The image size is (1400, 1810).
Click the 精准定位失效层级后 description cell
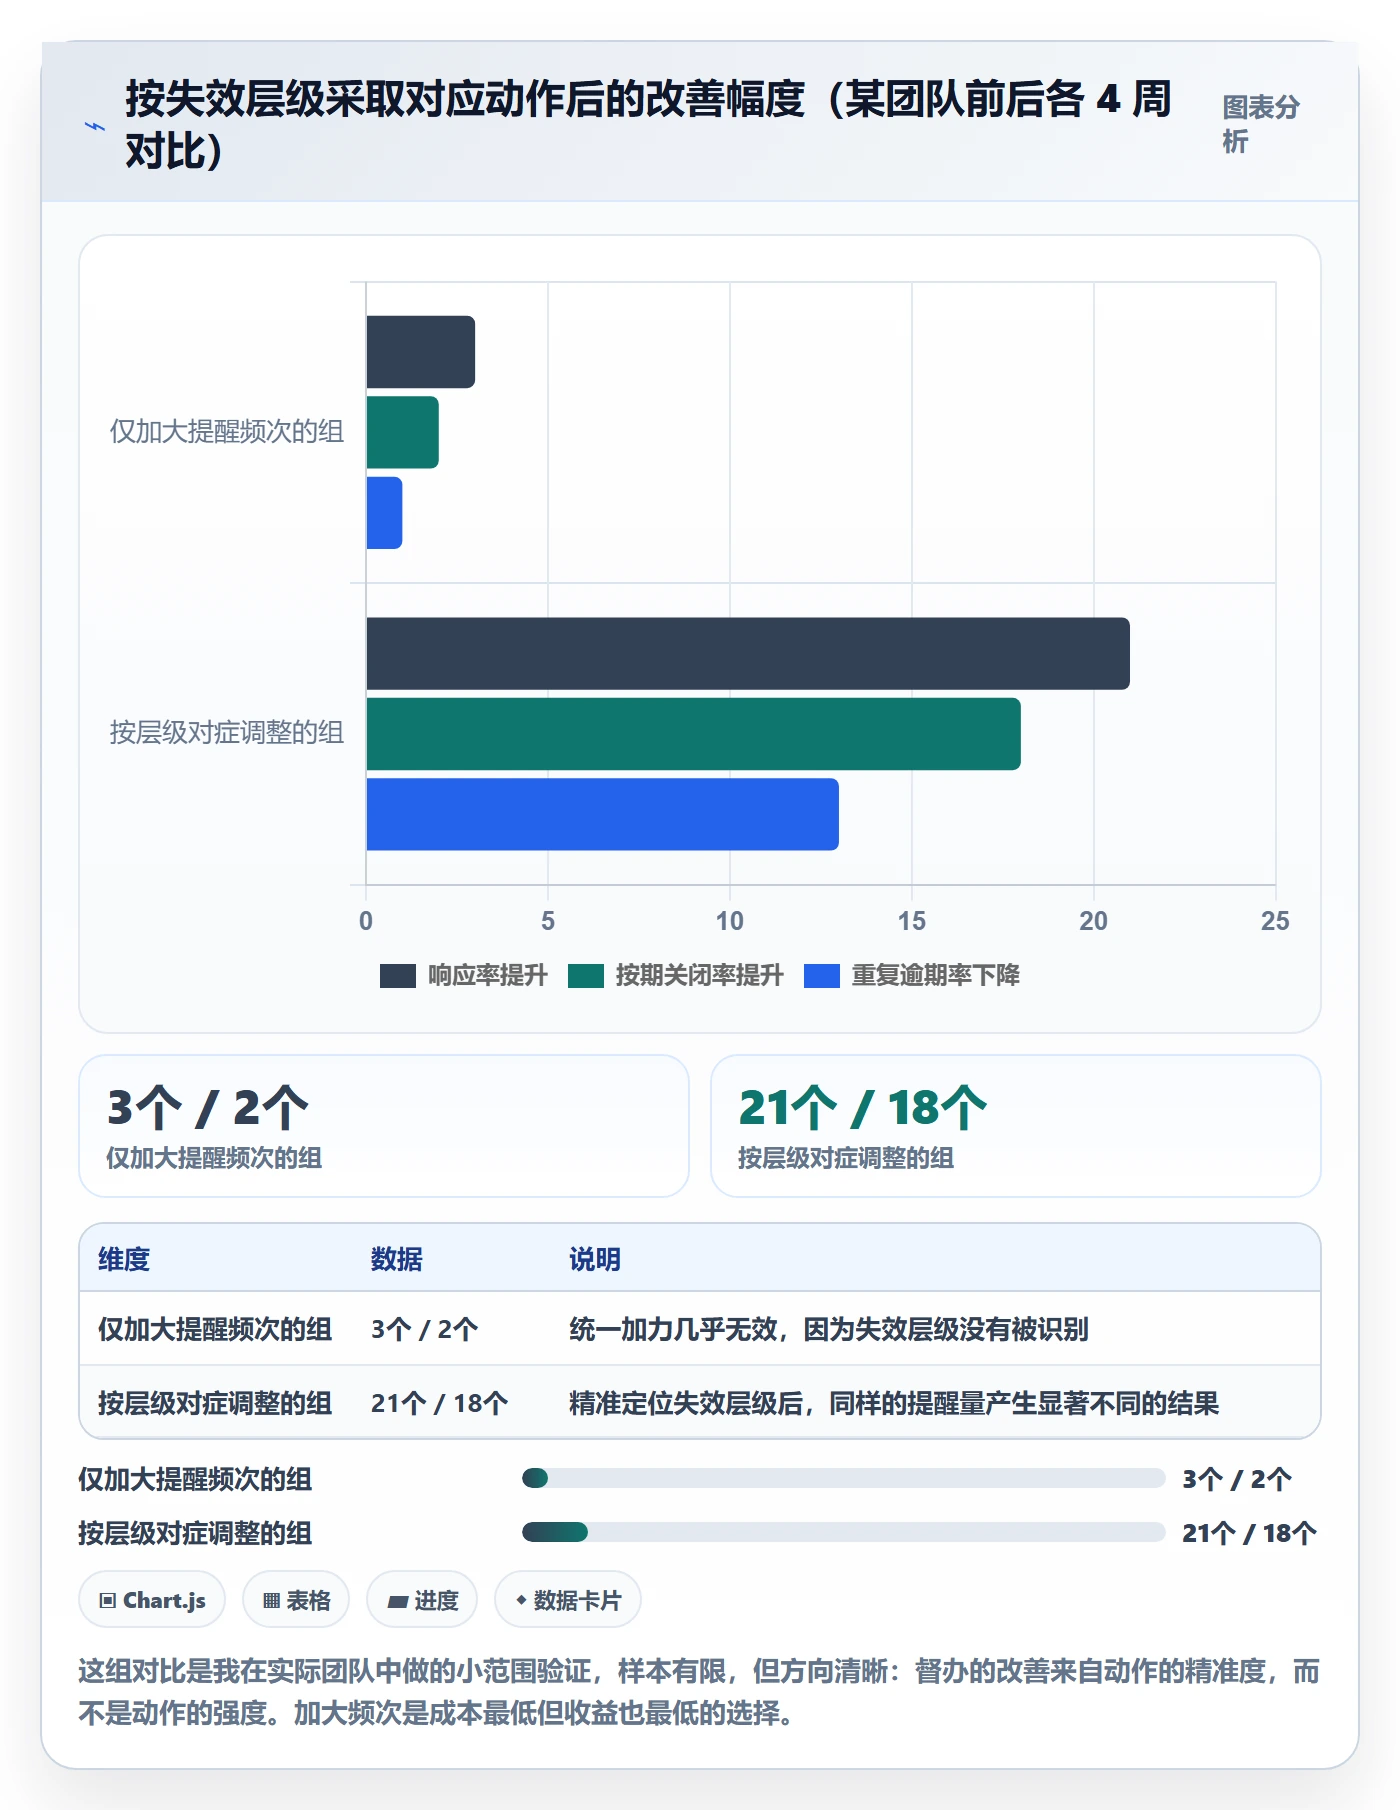point(894,1403)
